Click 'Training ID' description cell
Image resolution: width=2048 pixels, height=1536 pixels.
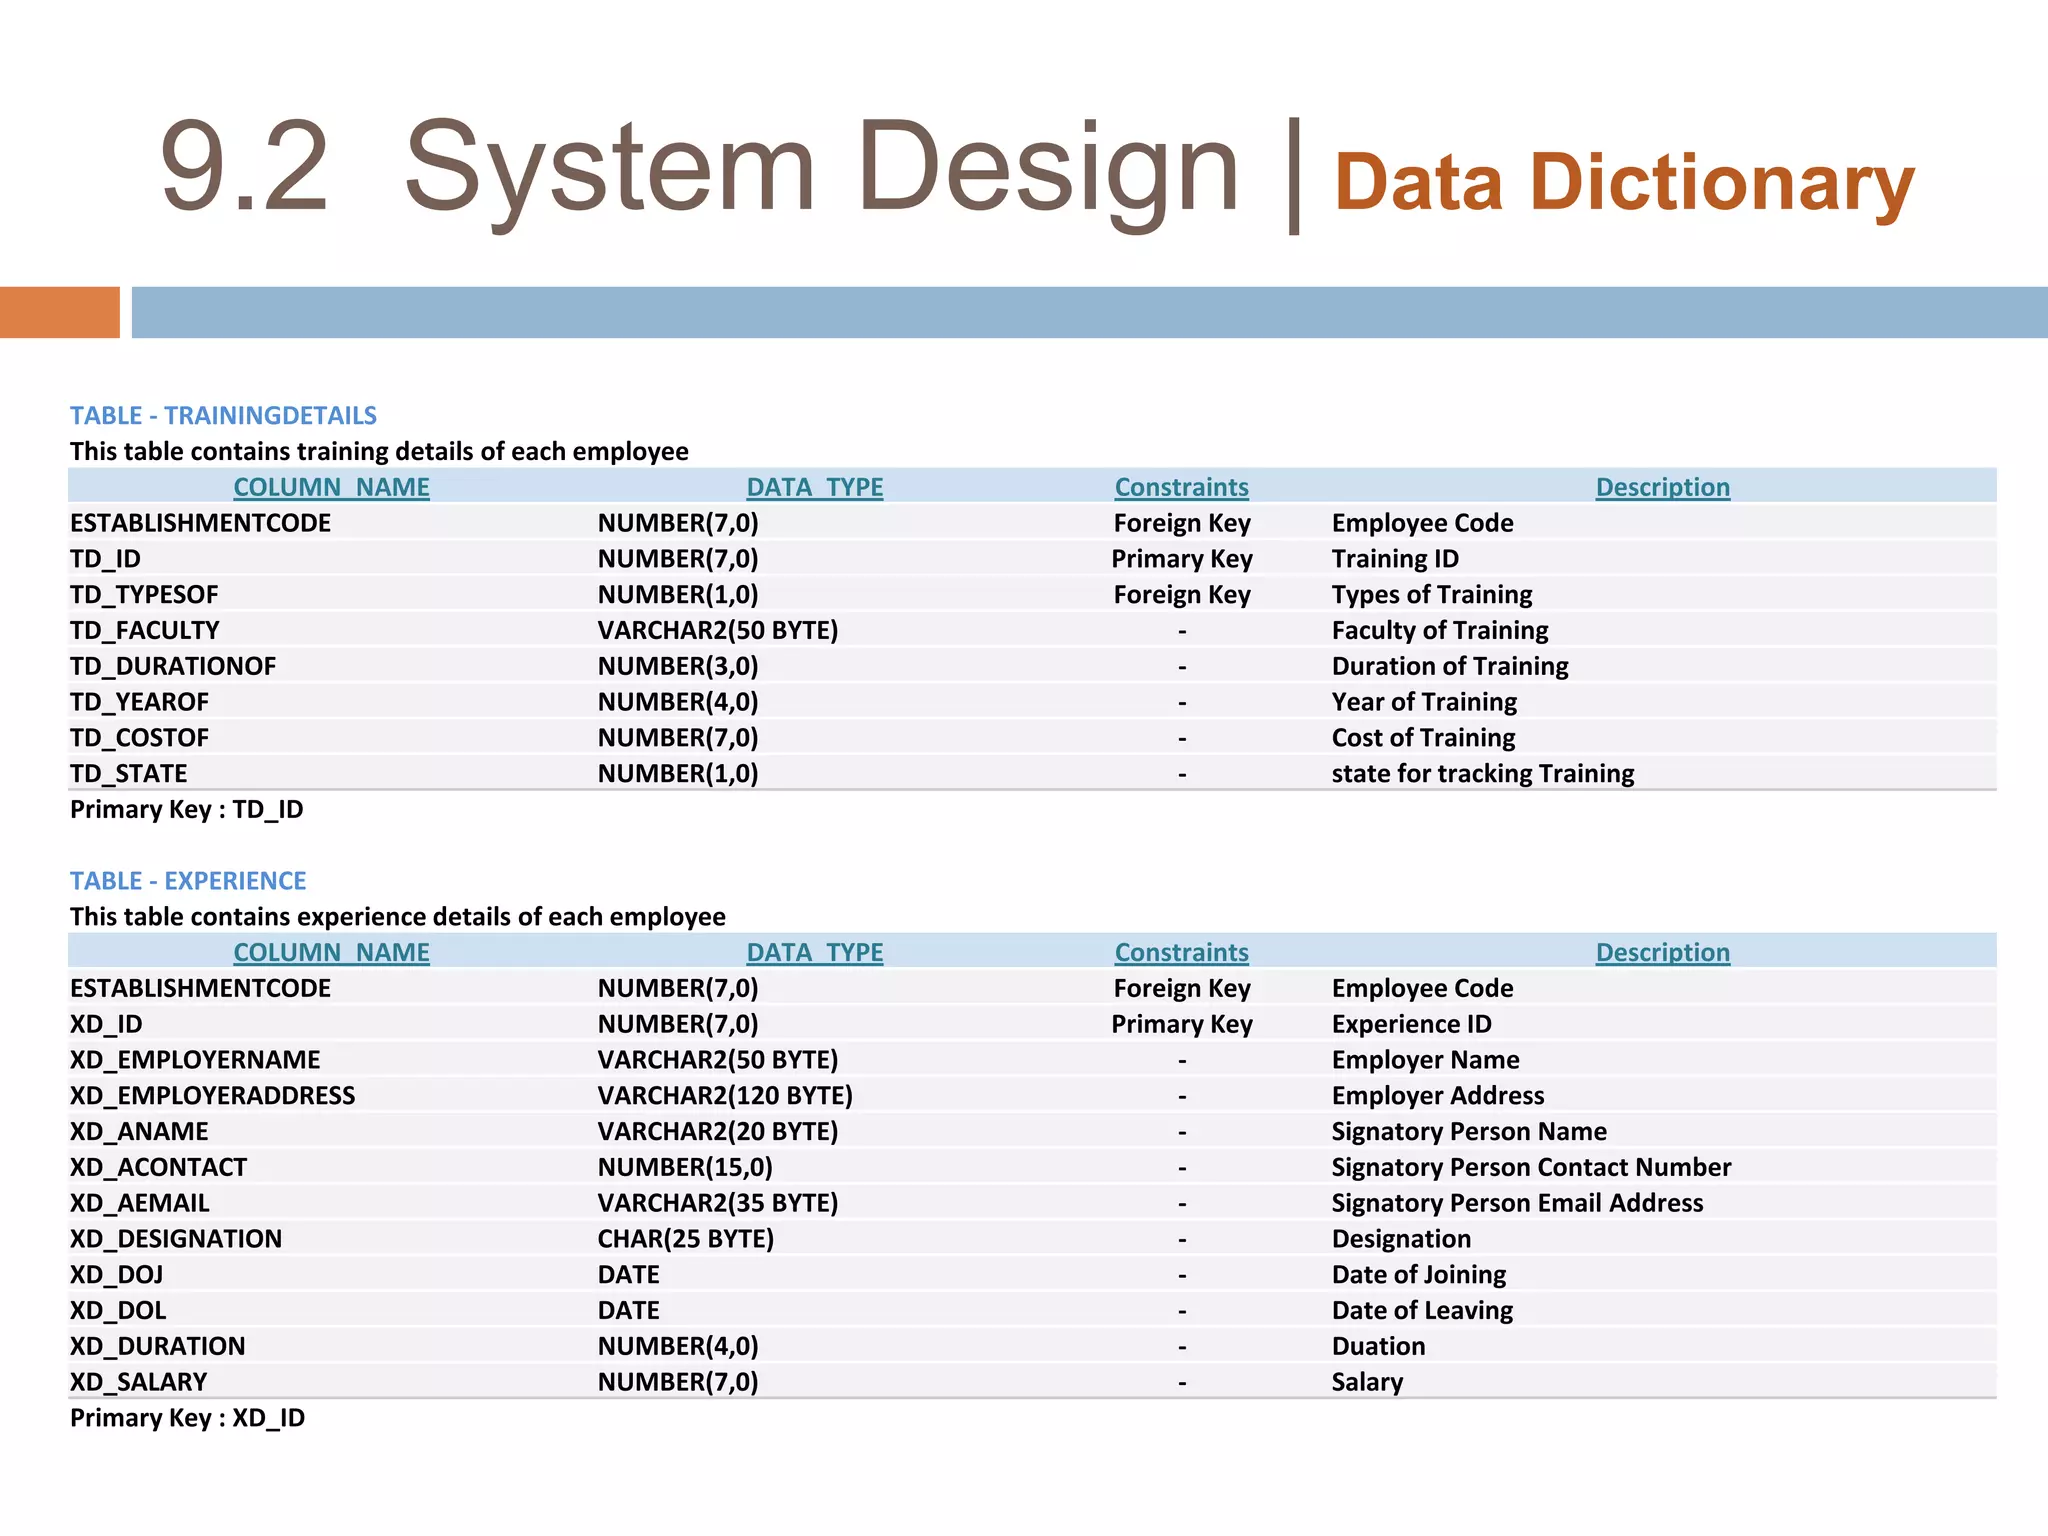(1395, 559)
